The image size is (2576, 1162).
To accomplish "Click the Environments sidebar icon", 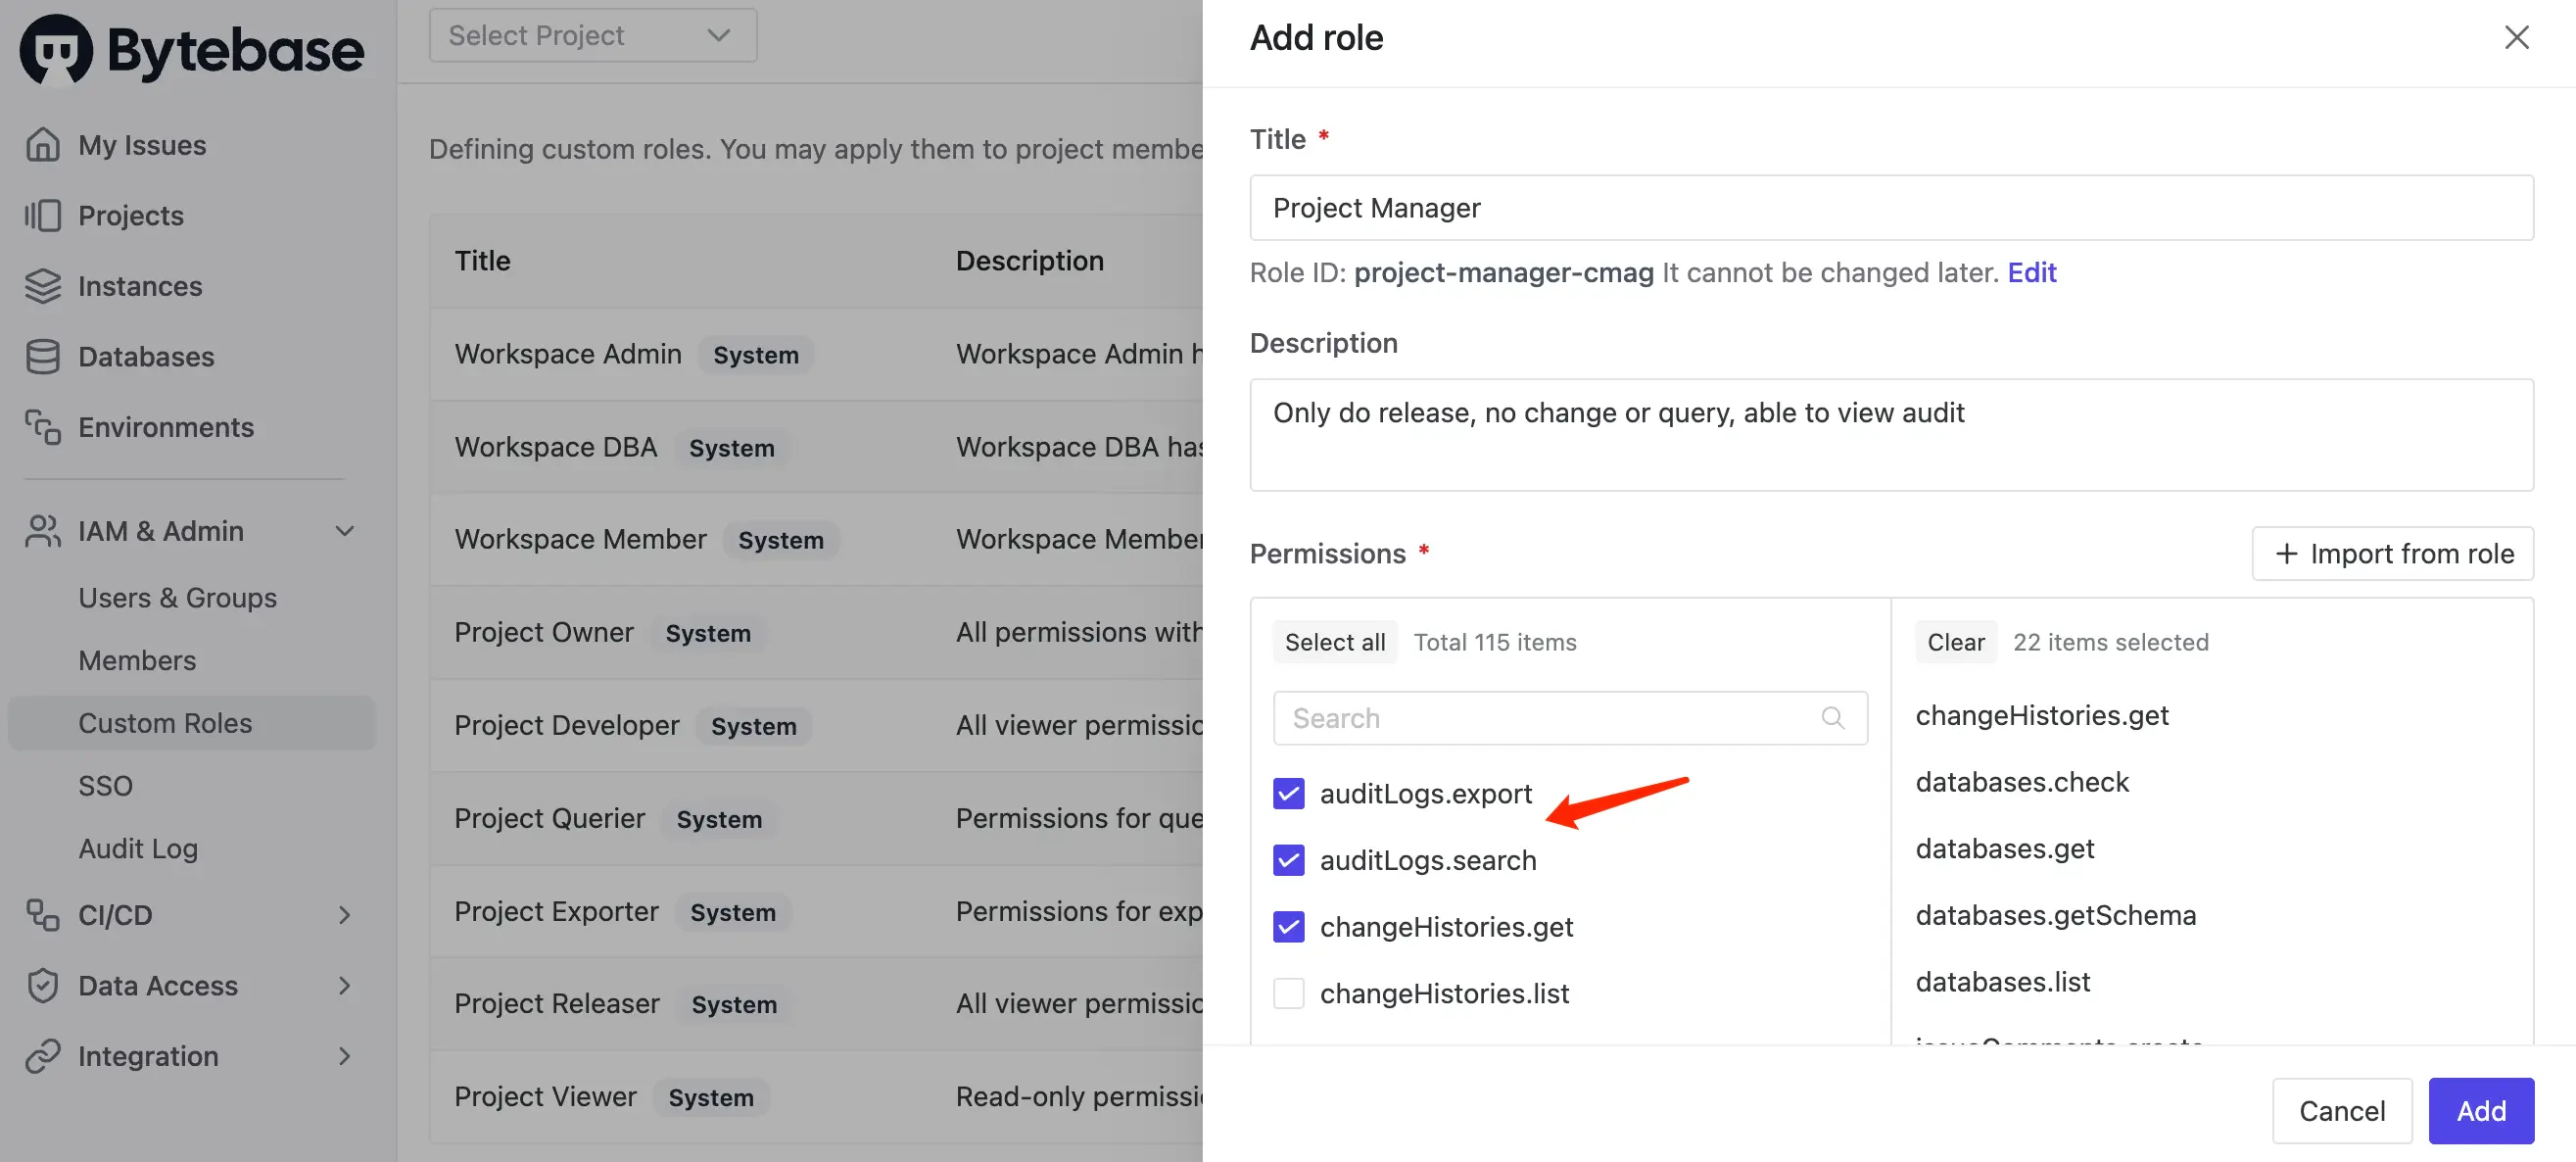I will click(x=42, y=427).
